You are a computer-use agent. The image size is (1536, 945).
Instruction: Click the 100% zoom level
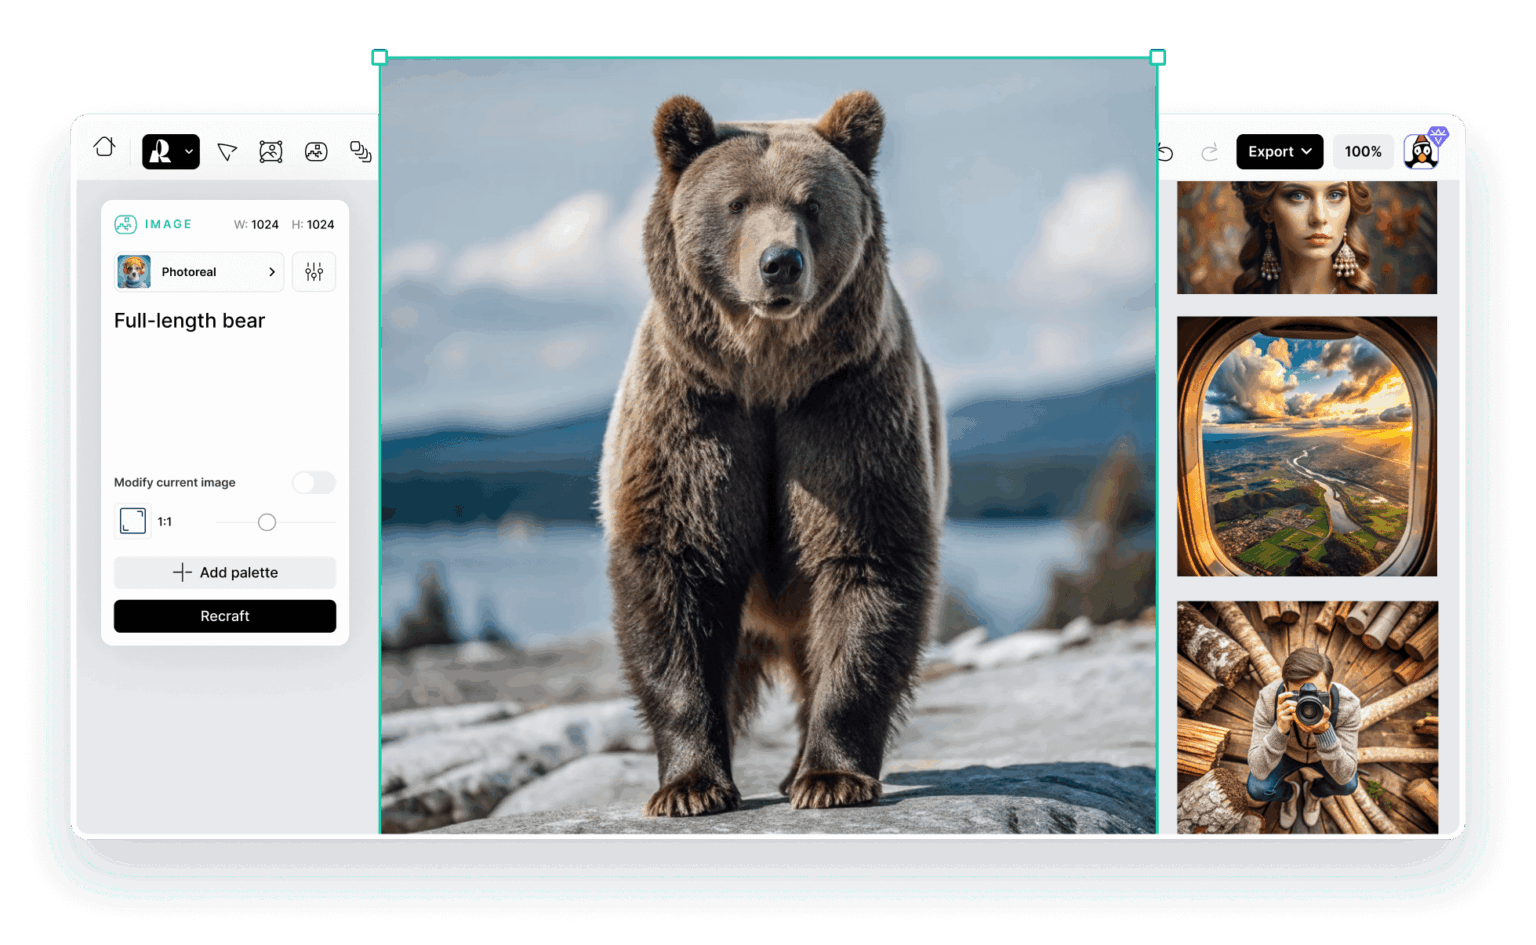(x=1363, y=152)
